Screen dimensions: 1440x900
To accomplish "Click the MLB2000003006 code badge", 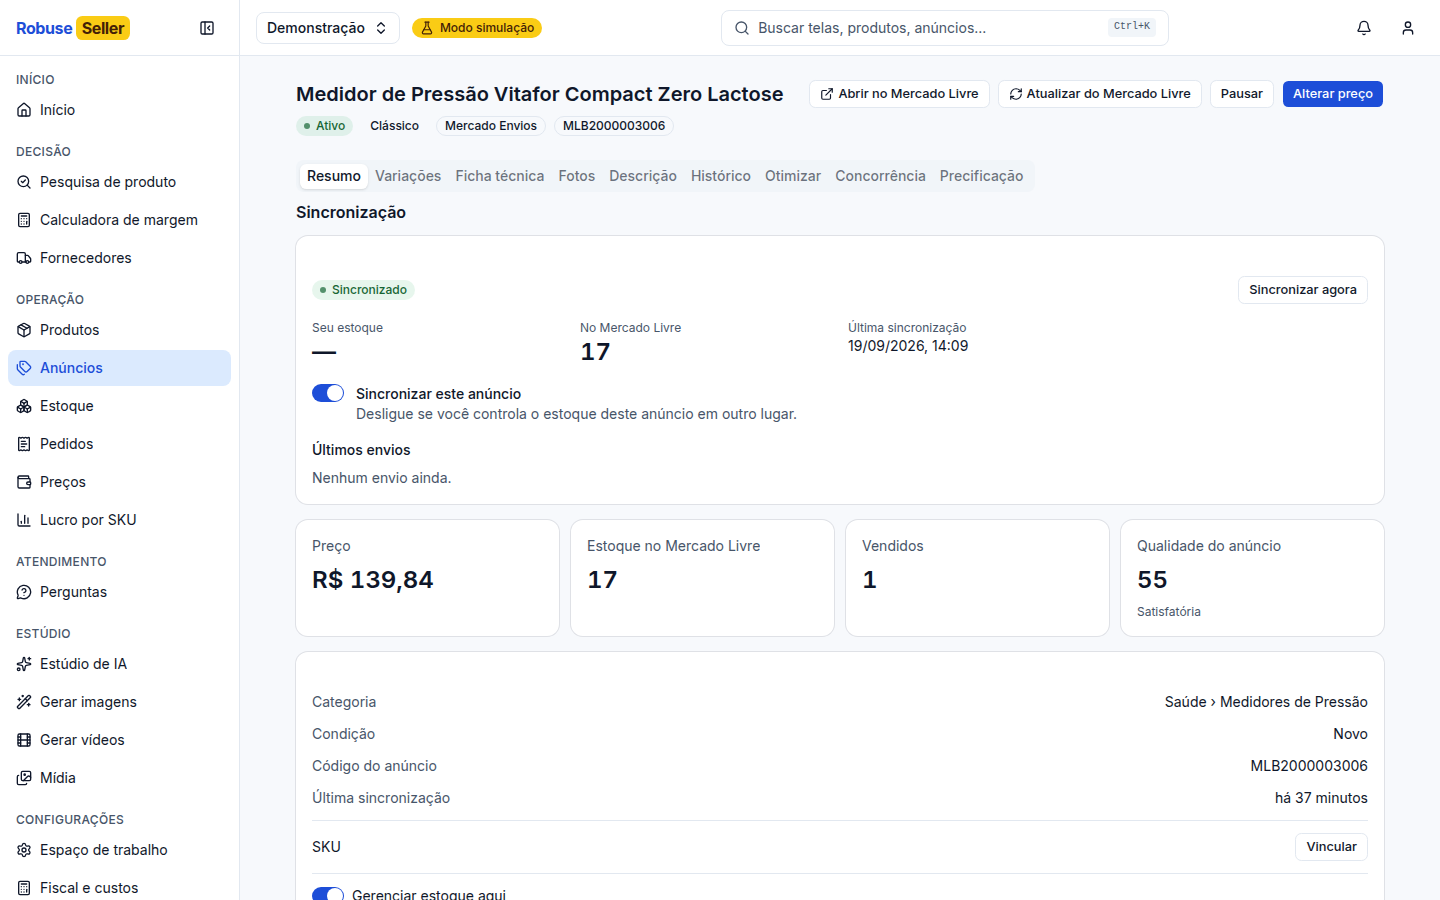I will click(x=614, y=126).
